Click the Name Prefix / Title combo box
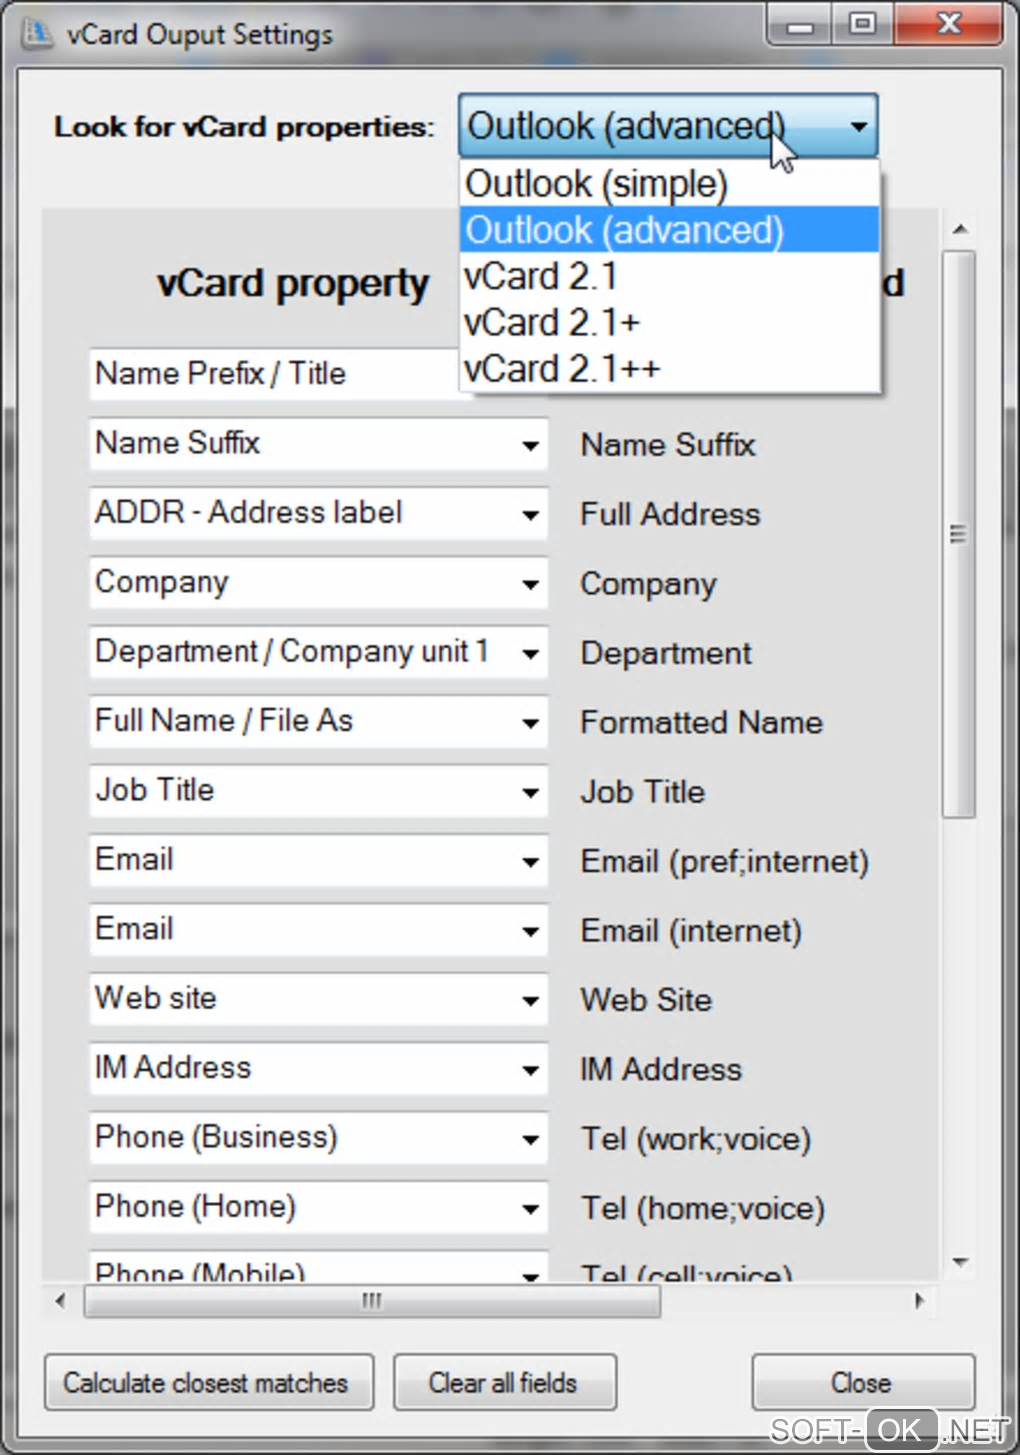 (275, 374)
